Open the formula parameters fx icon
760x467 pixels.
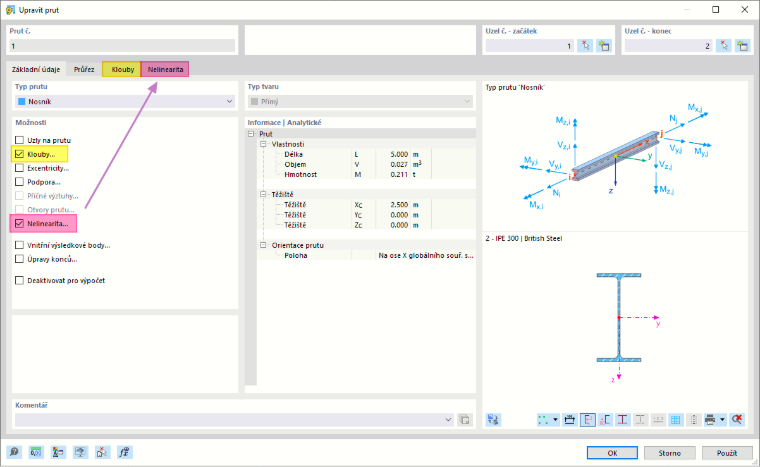125,452
